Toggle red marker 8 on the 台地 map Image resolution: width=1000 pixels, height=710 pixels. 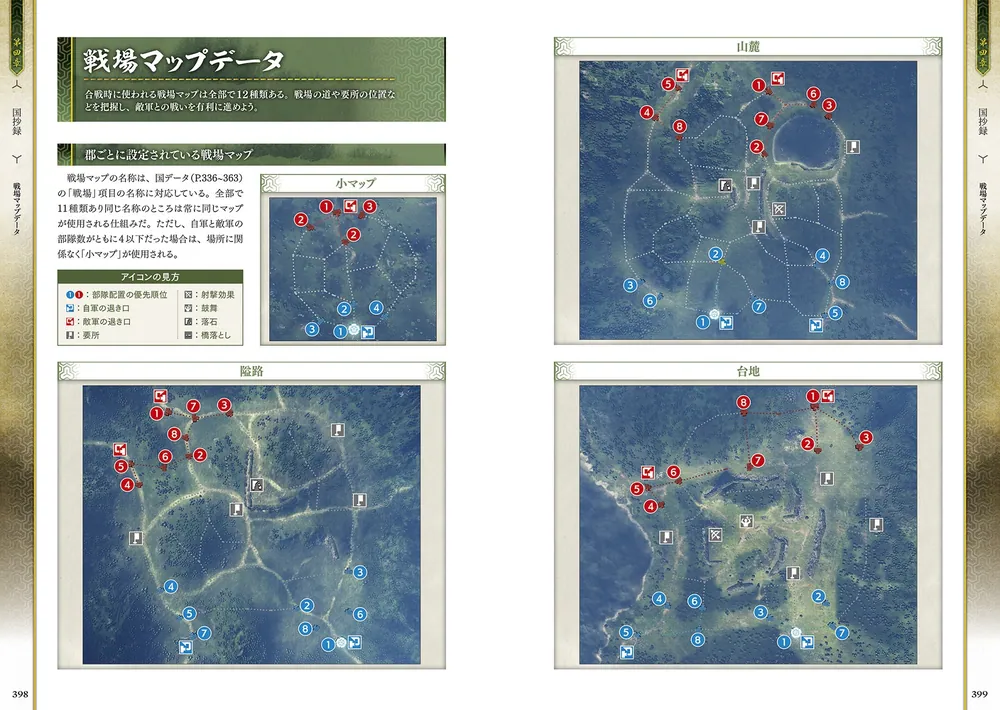(x=743, y=401)
